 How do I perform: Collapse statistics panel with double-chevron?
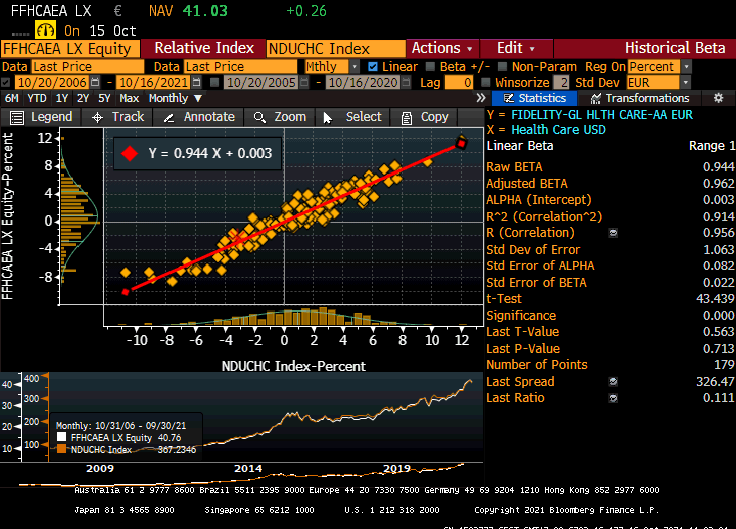[481, 98]
